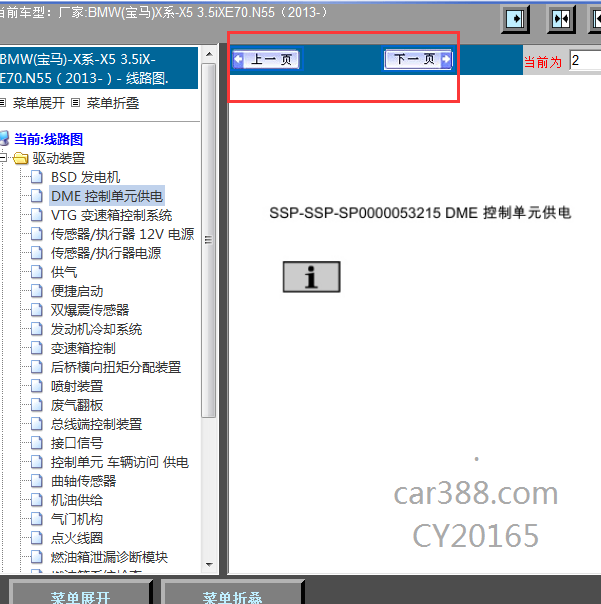Click the page icon beside 气门机构
This screenshot has height=604, width=601.
pos(37,519)
